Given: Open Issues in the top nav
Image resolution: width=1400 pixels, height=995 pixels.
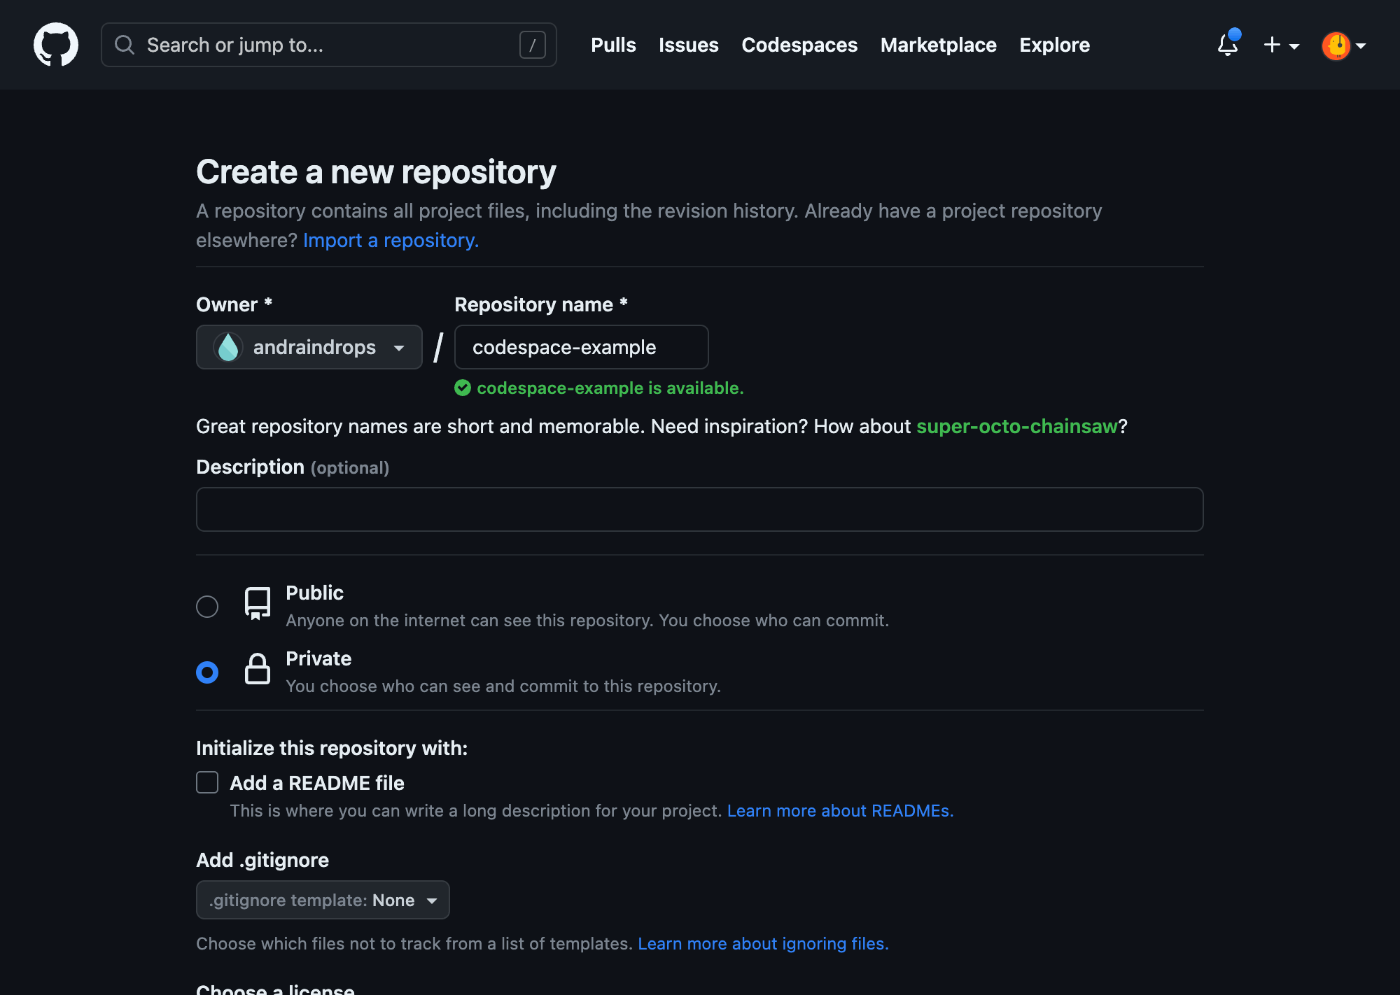Looking at the screenshot, I should pos(689,45).
